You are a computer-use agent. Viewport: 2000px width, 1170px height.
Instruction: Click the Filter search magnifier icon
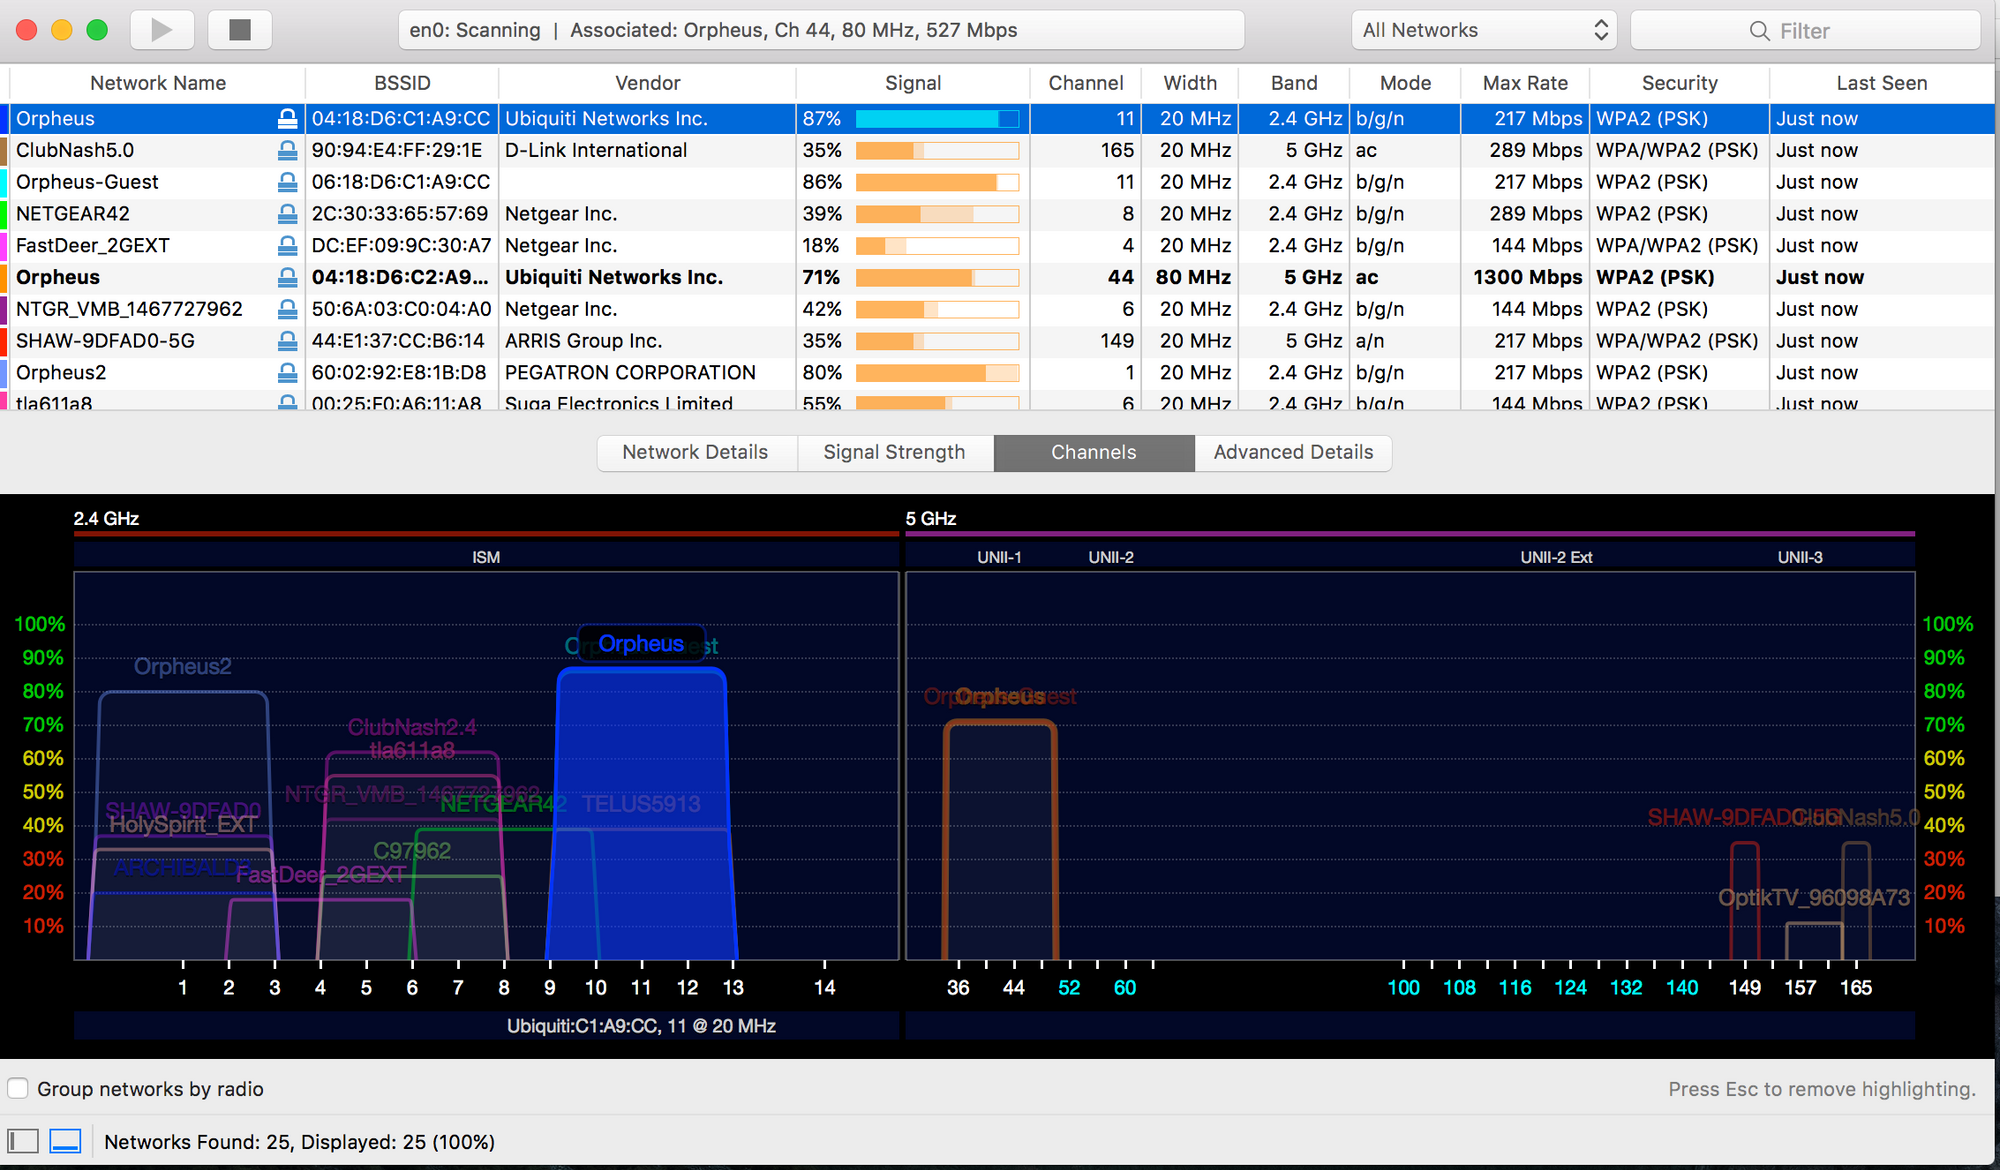[1759, 31]
